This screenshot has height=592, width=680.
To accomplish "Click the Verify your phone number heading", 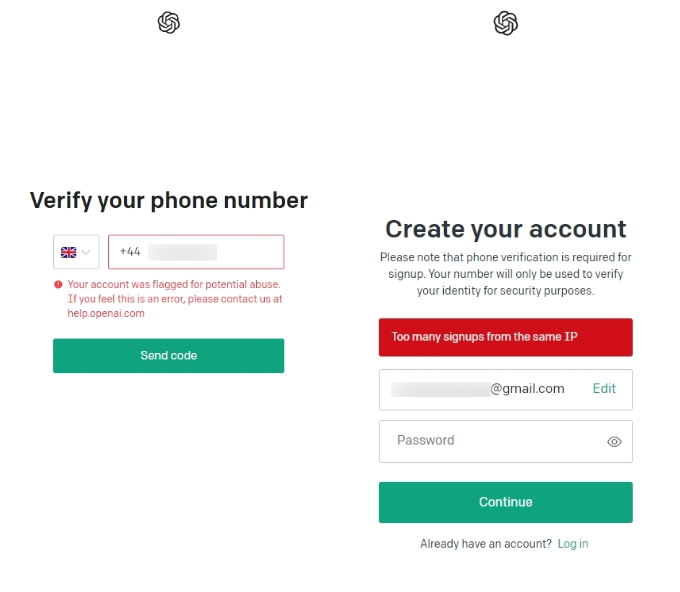I will coord(169,201).
